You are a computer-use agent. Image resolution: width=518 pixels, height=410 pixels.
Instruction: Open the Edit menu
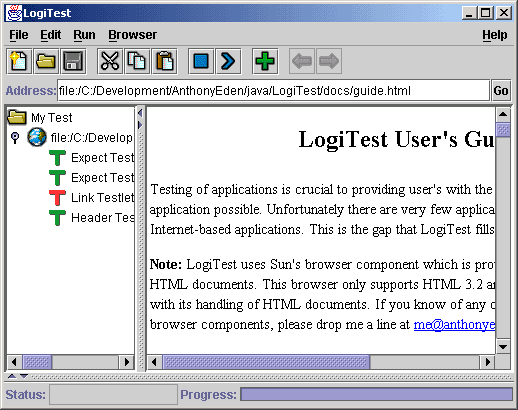coord(51,35)
